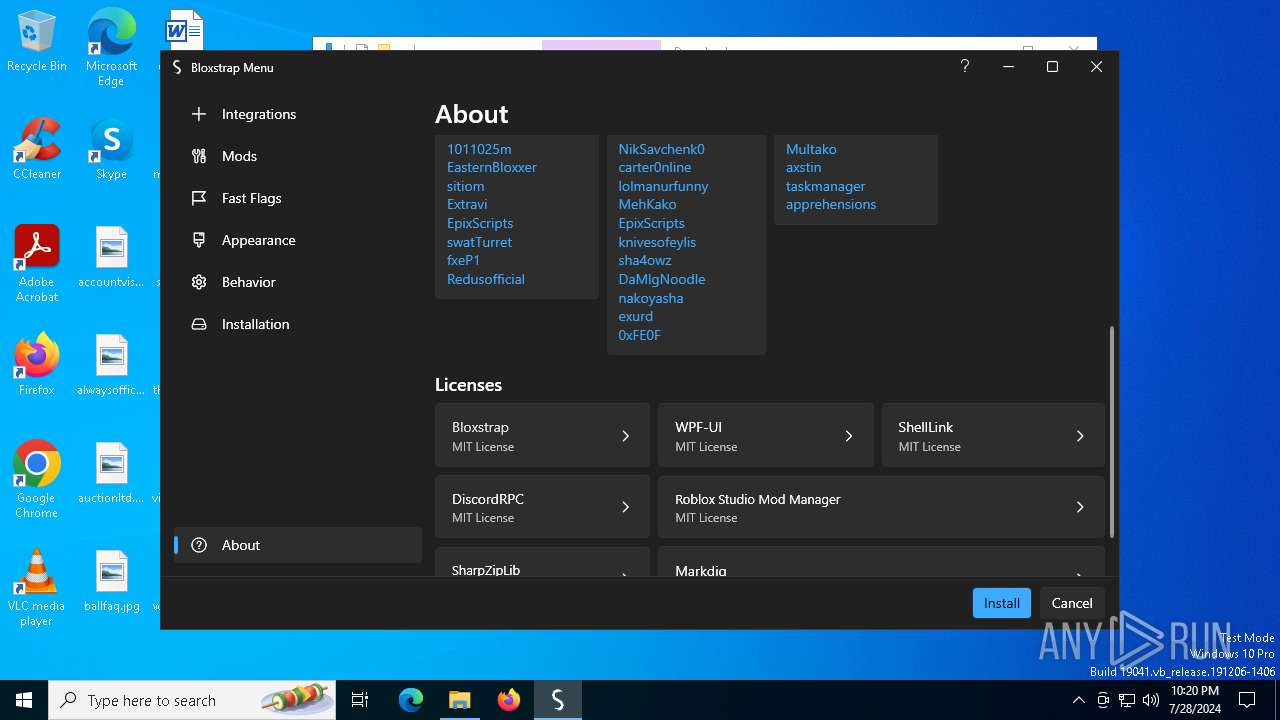Open the Integrations page plus icon

(x=199, y=114)
